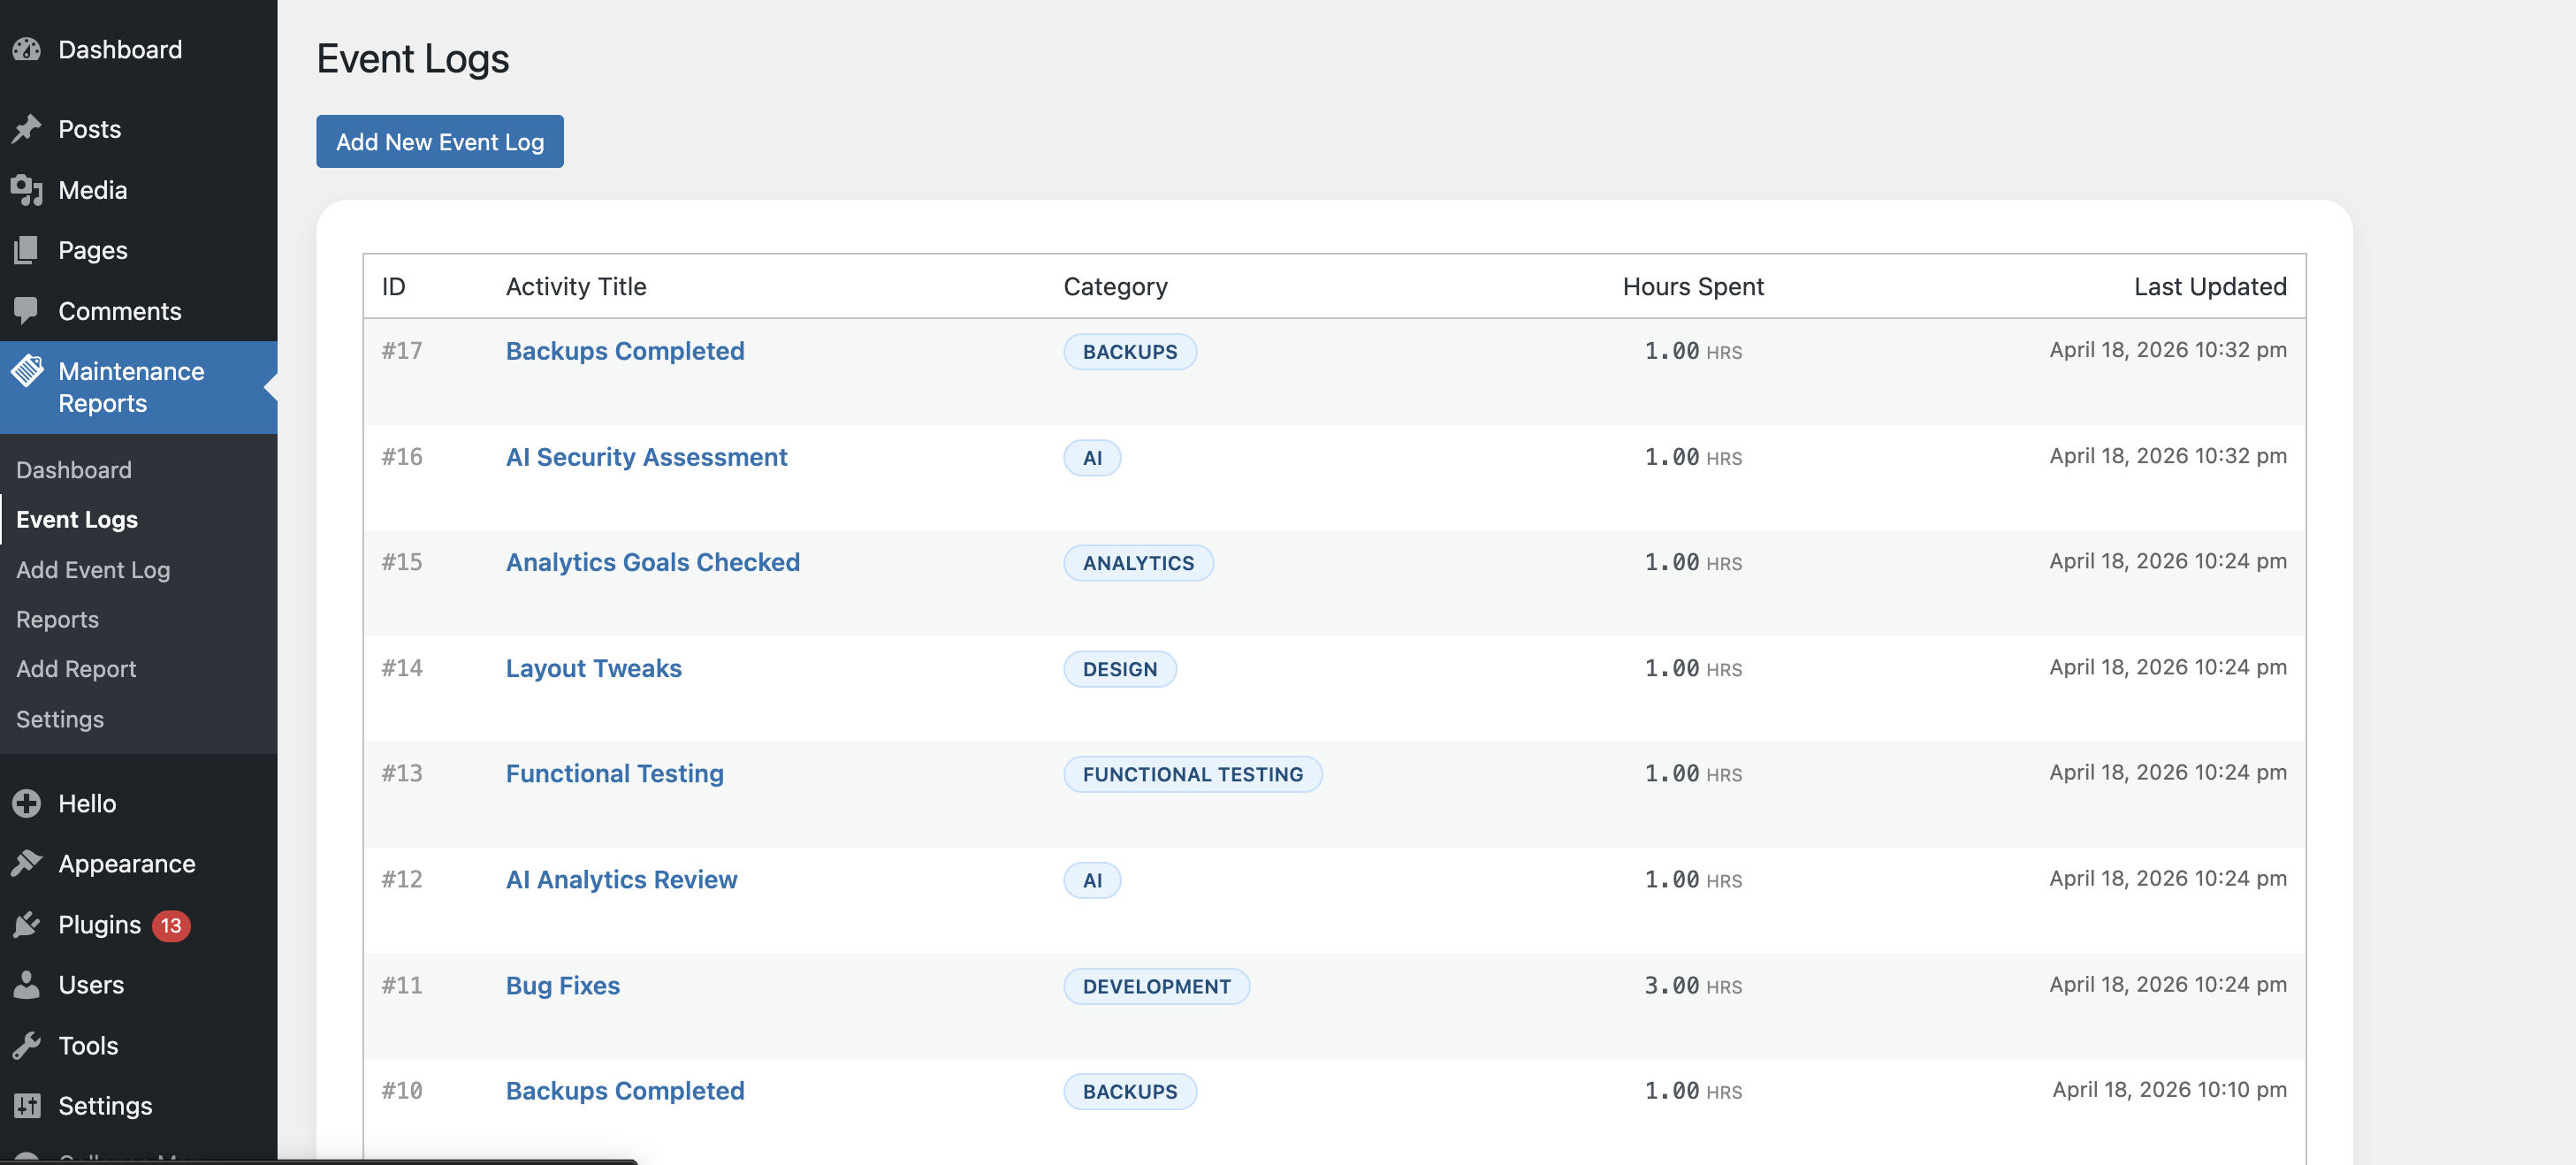Click the Settings sliders icon in sidebar
The height and width of the screenshot is (1165, 2576).
(27, 1105)
